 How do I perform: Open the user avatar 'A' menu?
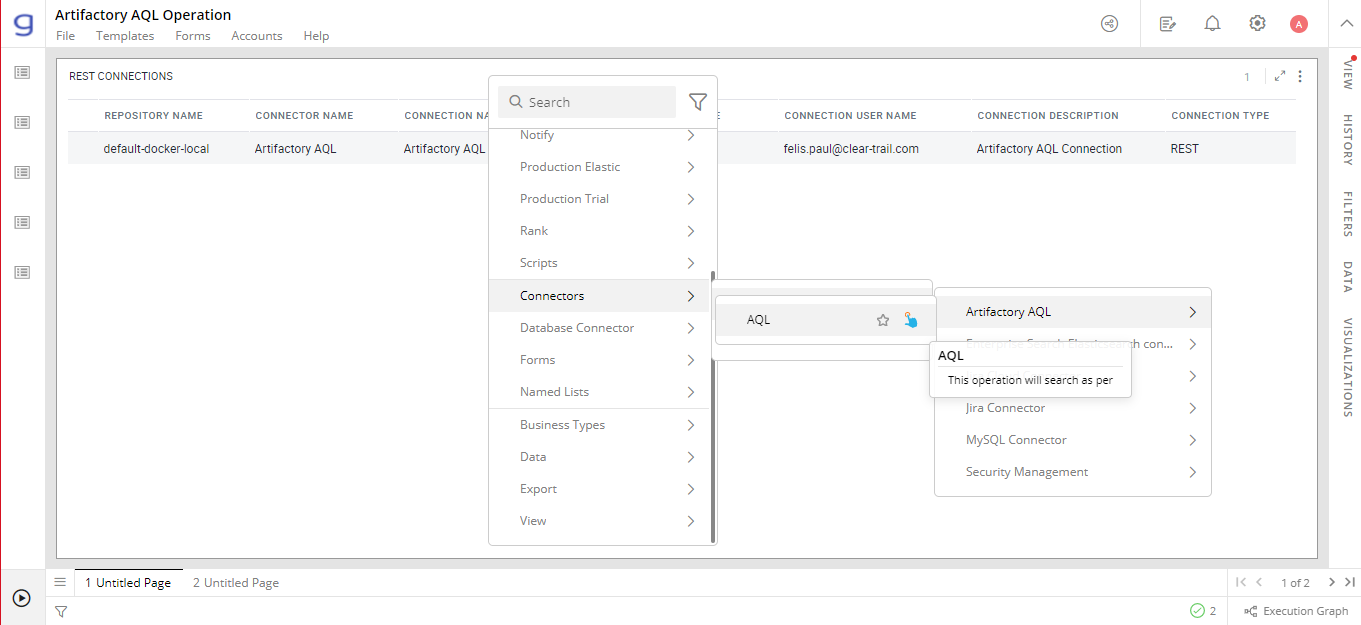[1299, 24]
